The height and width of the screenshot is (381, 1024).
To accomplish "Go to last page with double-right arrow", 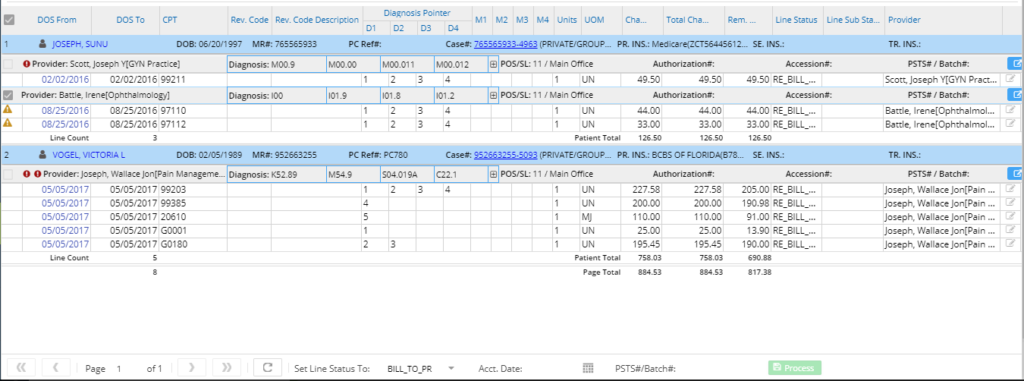I will point(226,368).
